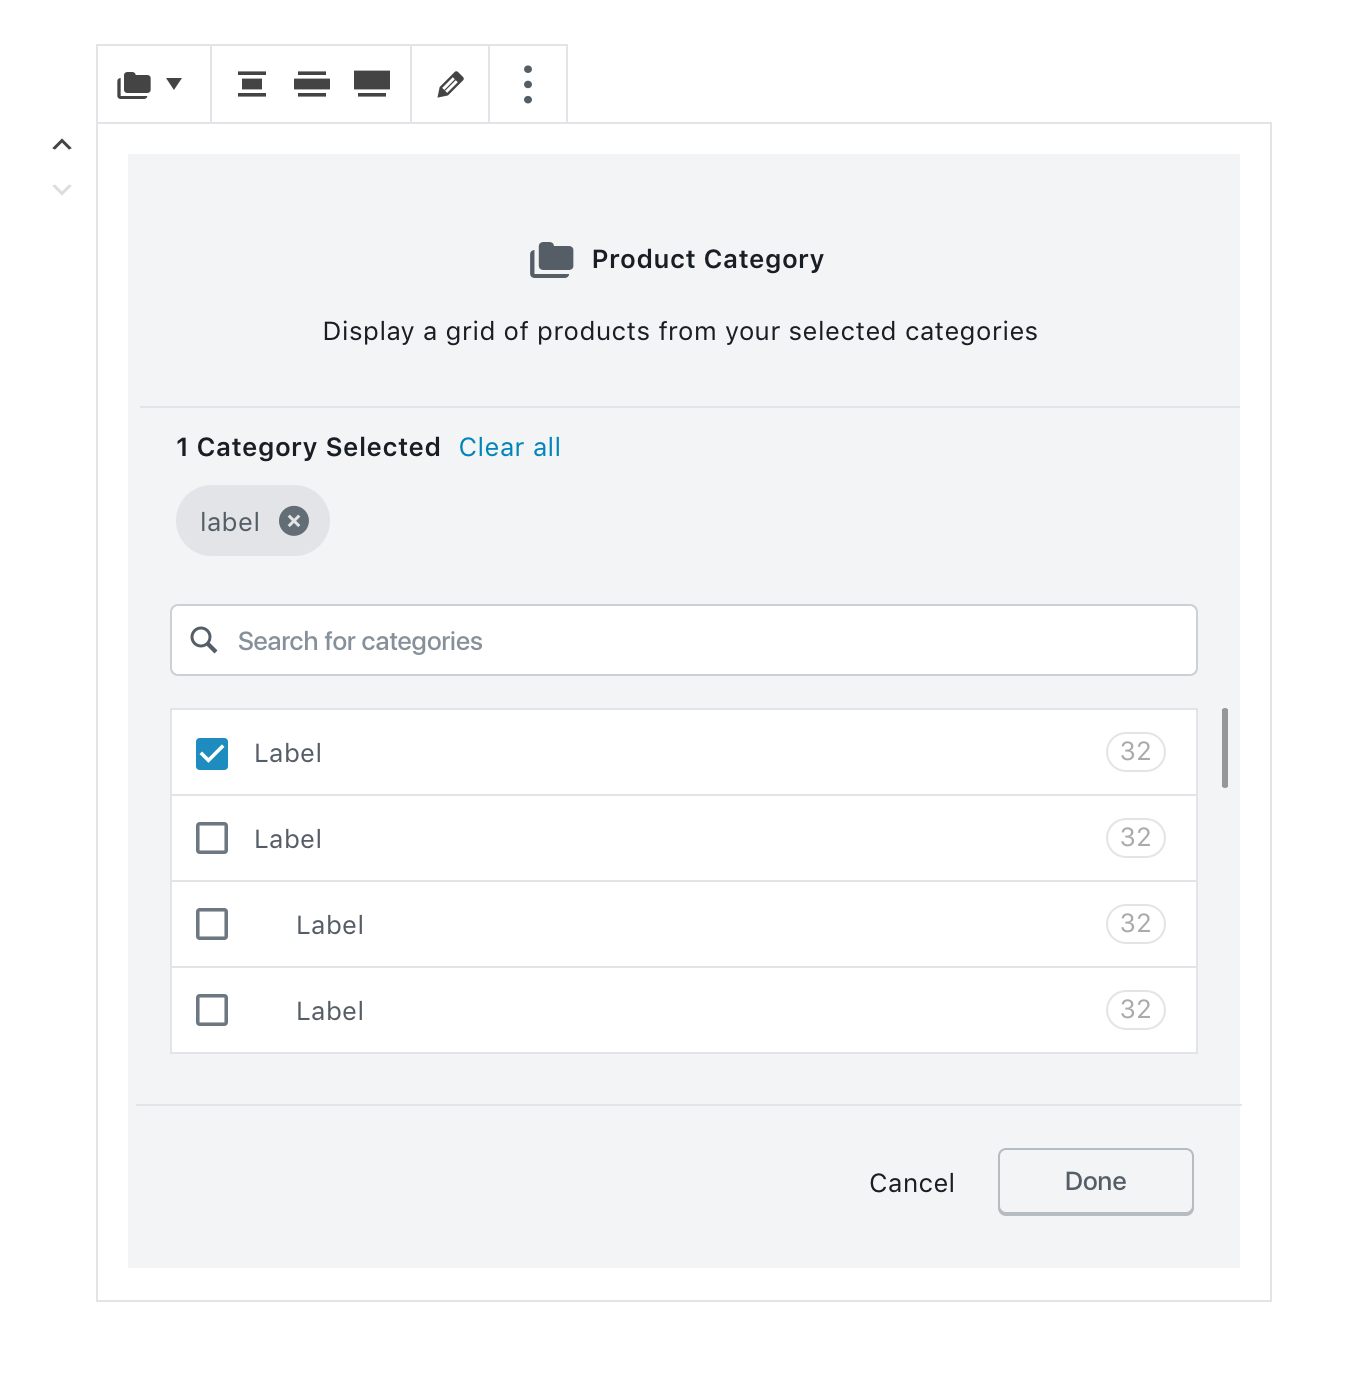Remove the label tag with its X
This screenshot has width=1346, height=1374.
(293, 520)
